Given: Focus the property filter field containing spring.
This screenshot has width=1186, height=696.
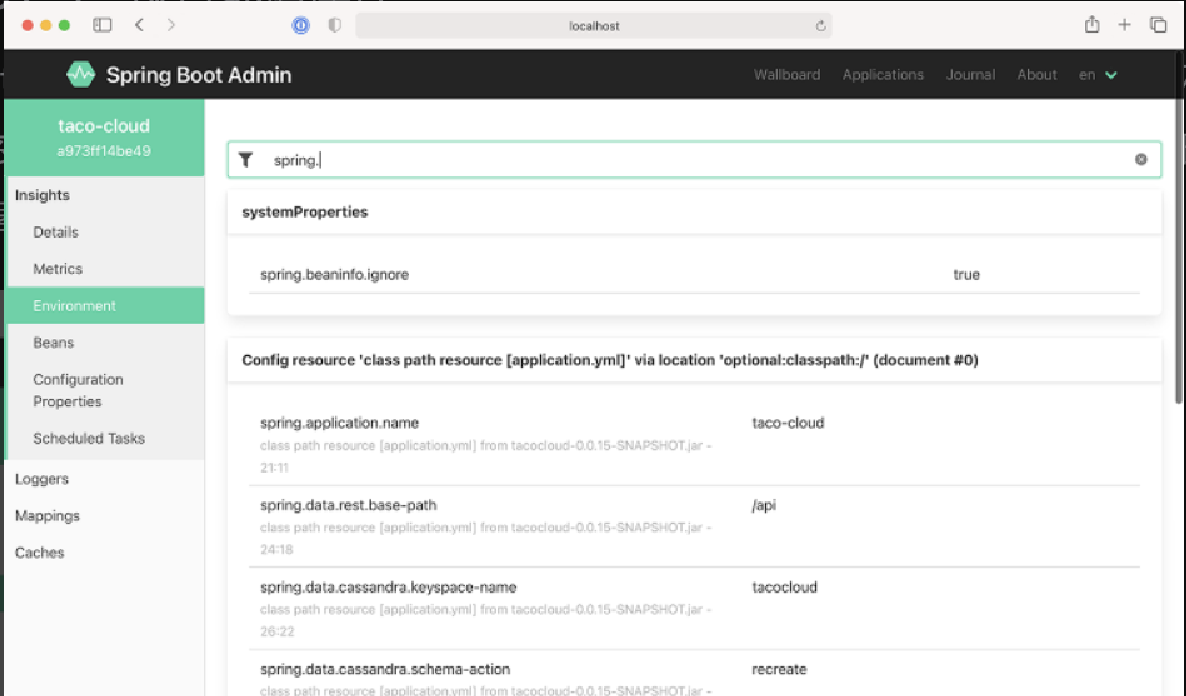Looking at the screenshot, I should tap(694, 160).
